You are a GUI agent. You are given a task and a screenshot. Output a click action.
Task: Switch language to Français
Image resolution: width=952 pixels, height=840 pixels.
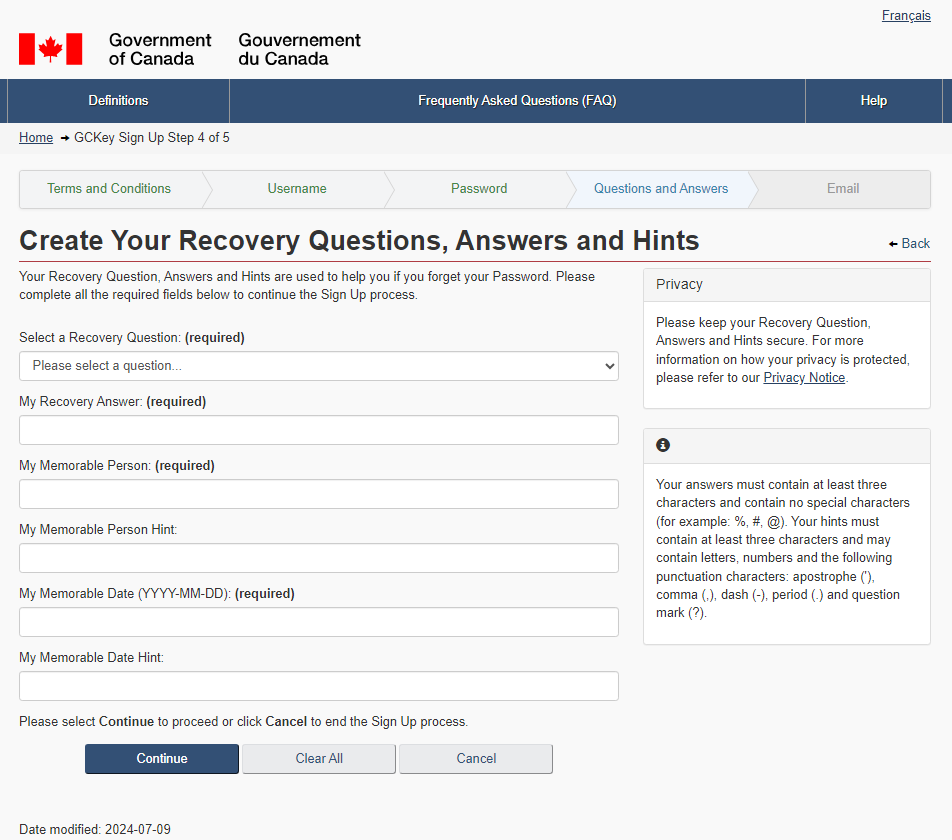pos(906,16)
